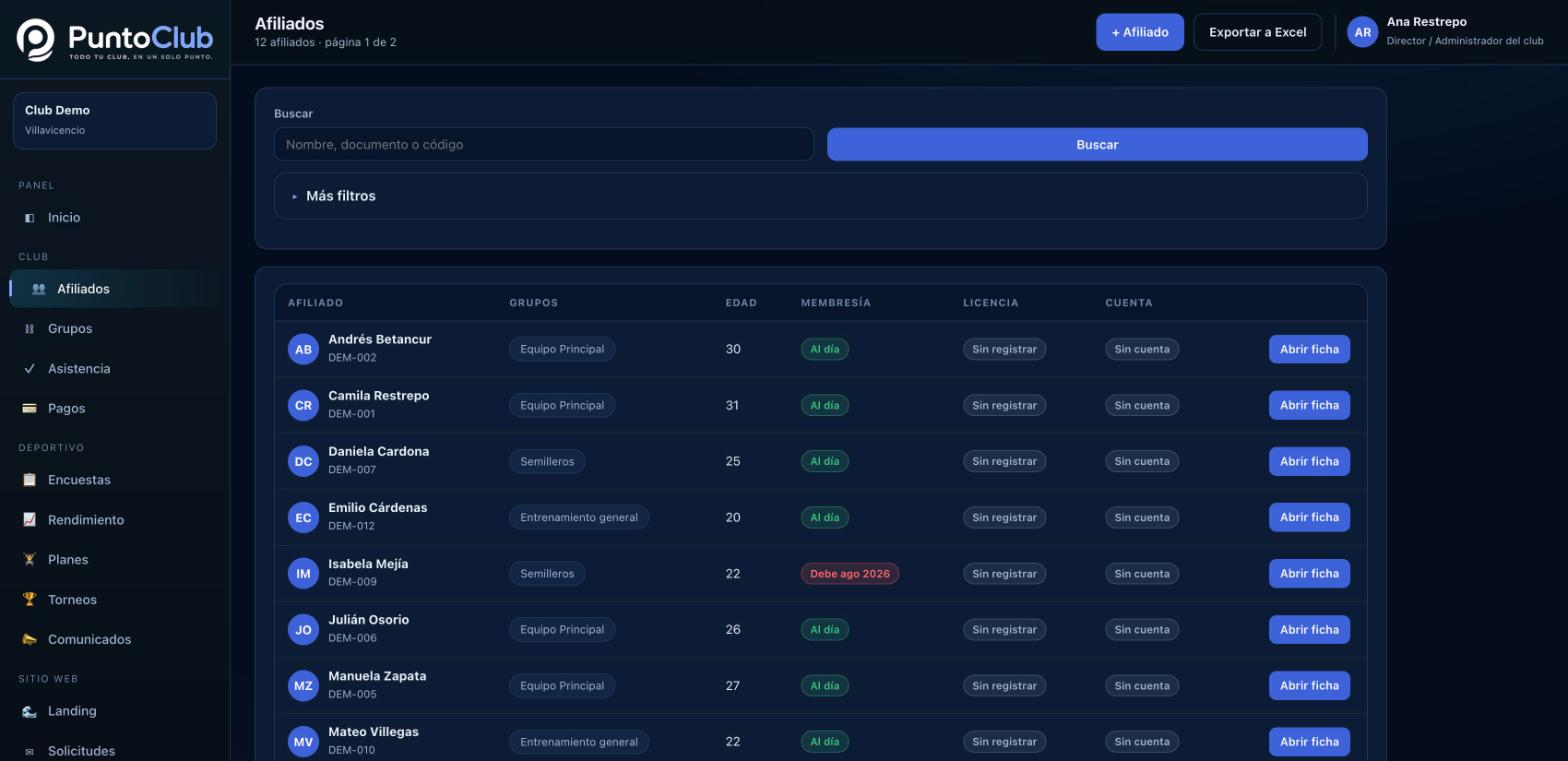This screenshot has width=1568, height=761.
Task: Focus the Nombre, documento o código field
Action: [544, 144]
